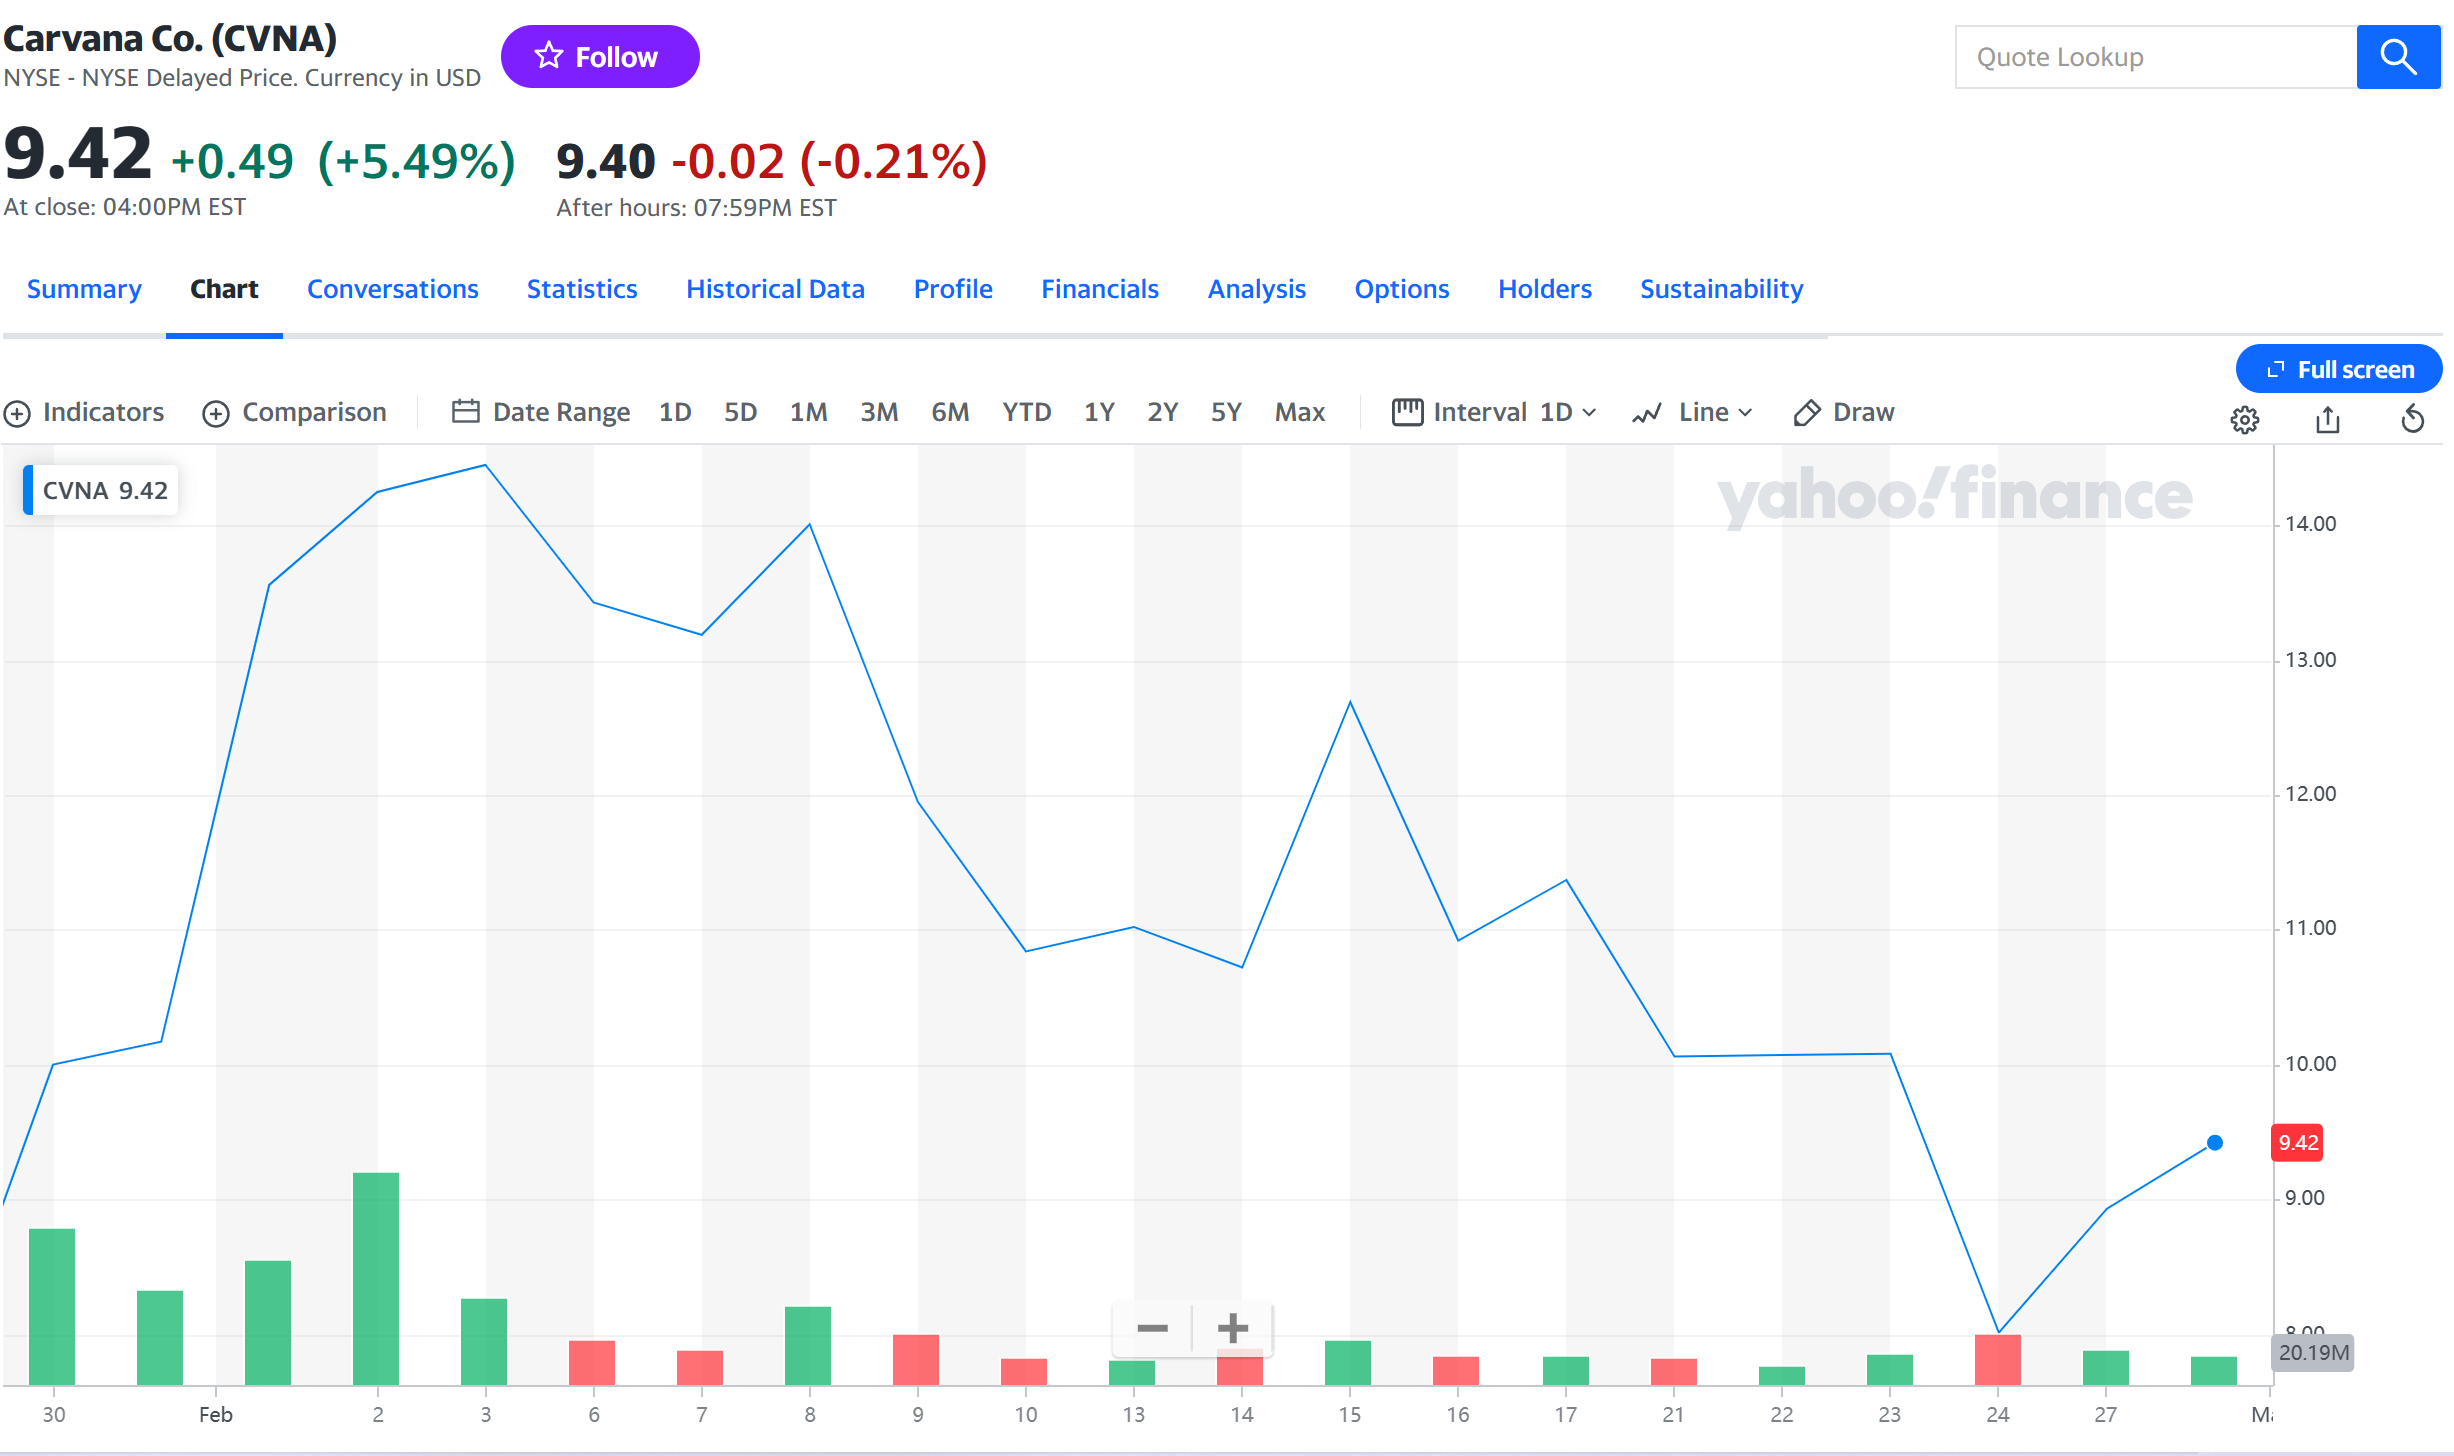
Task: Activate the Draw pencil tool
Action: [1844, 412]
